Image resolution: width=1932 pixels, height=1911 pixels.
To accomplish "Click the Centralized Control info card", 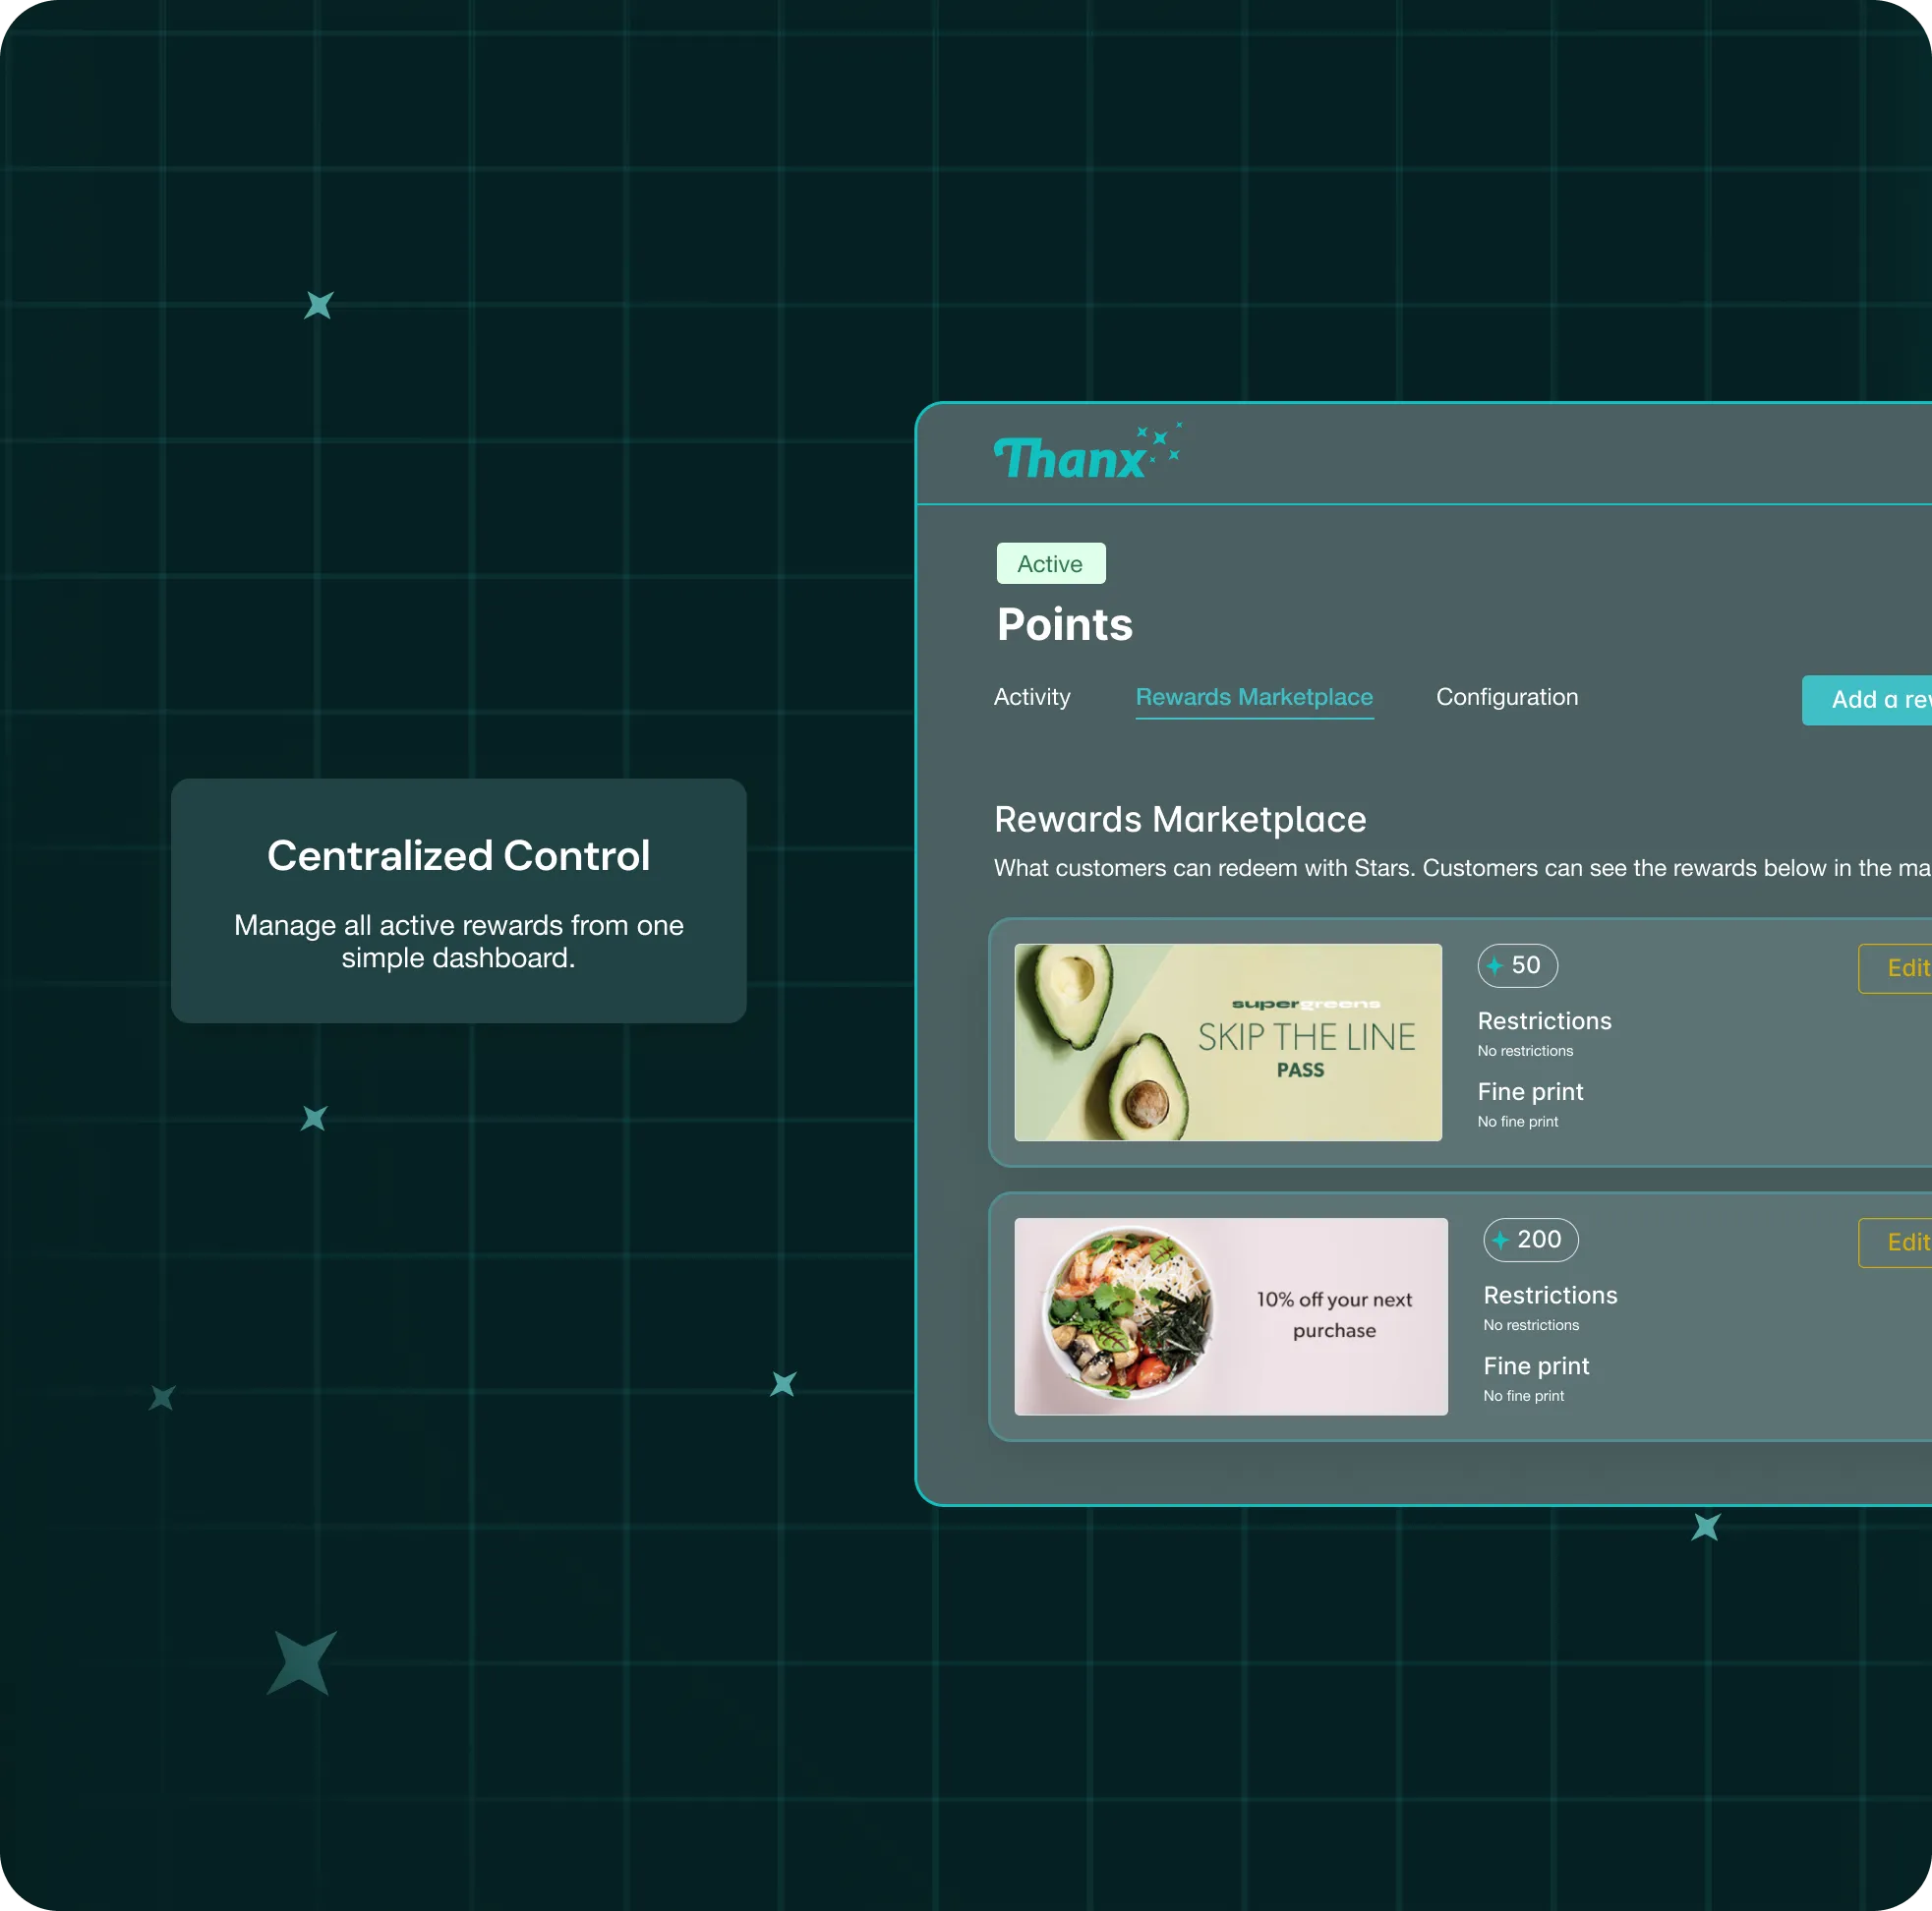I will pos(458,900).
